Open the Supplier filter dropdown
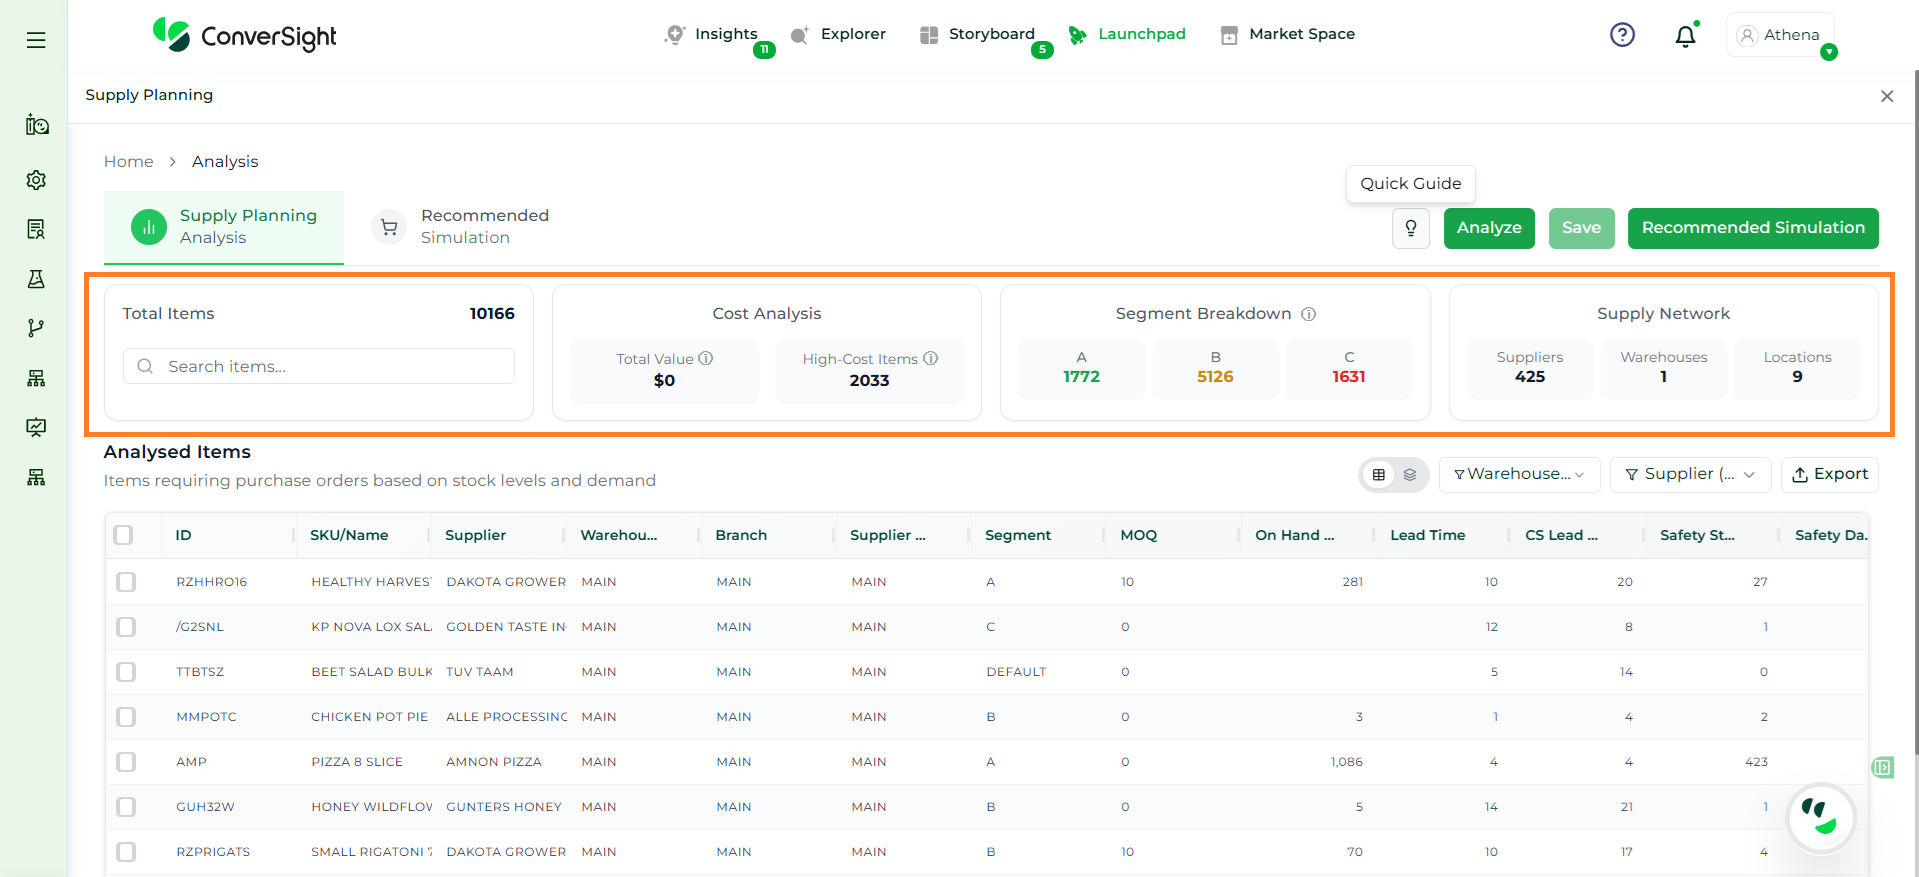The image size is (1919, 877). click(1689, 475)
